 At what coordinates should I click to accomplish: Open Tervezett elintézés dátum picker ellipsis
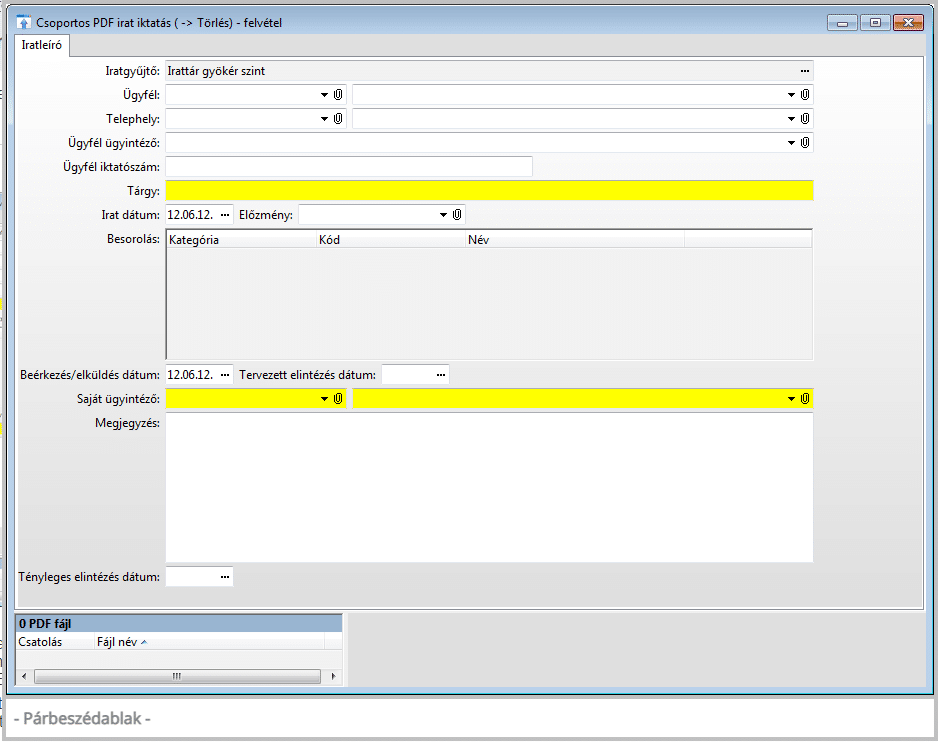[440, 375]
